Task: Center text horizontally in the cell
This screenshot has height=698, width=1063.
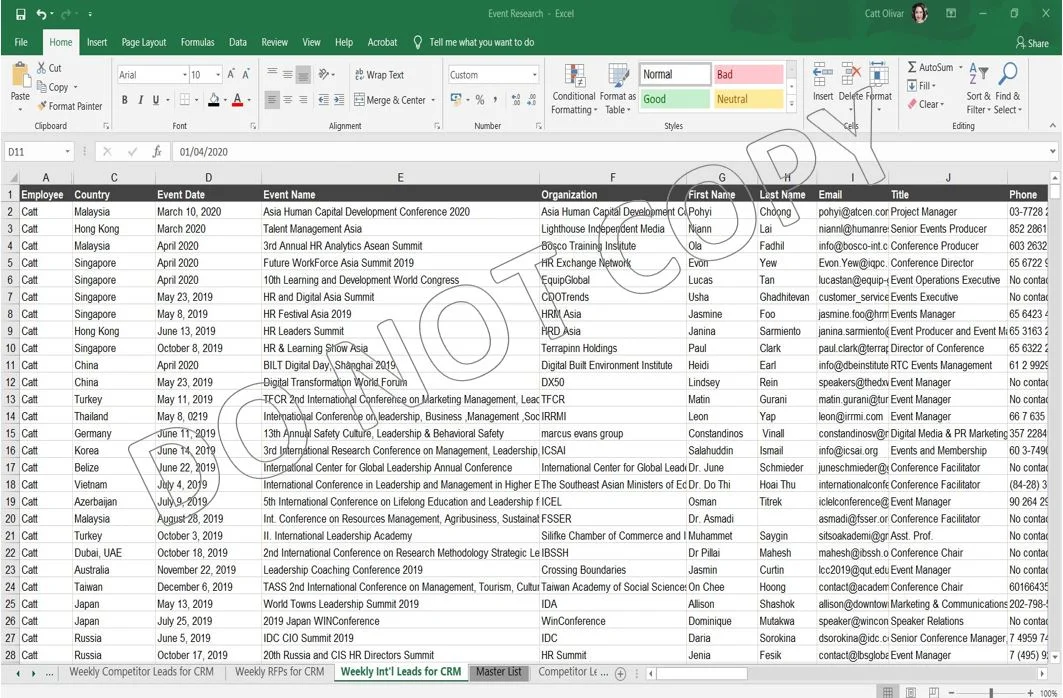Action: pos(287,100)
